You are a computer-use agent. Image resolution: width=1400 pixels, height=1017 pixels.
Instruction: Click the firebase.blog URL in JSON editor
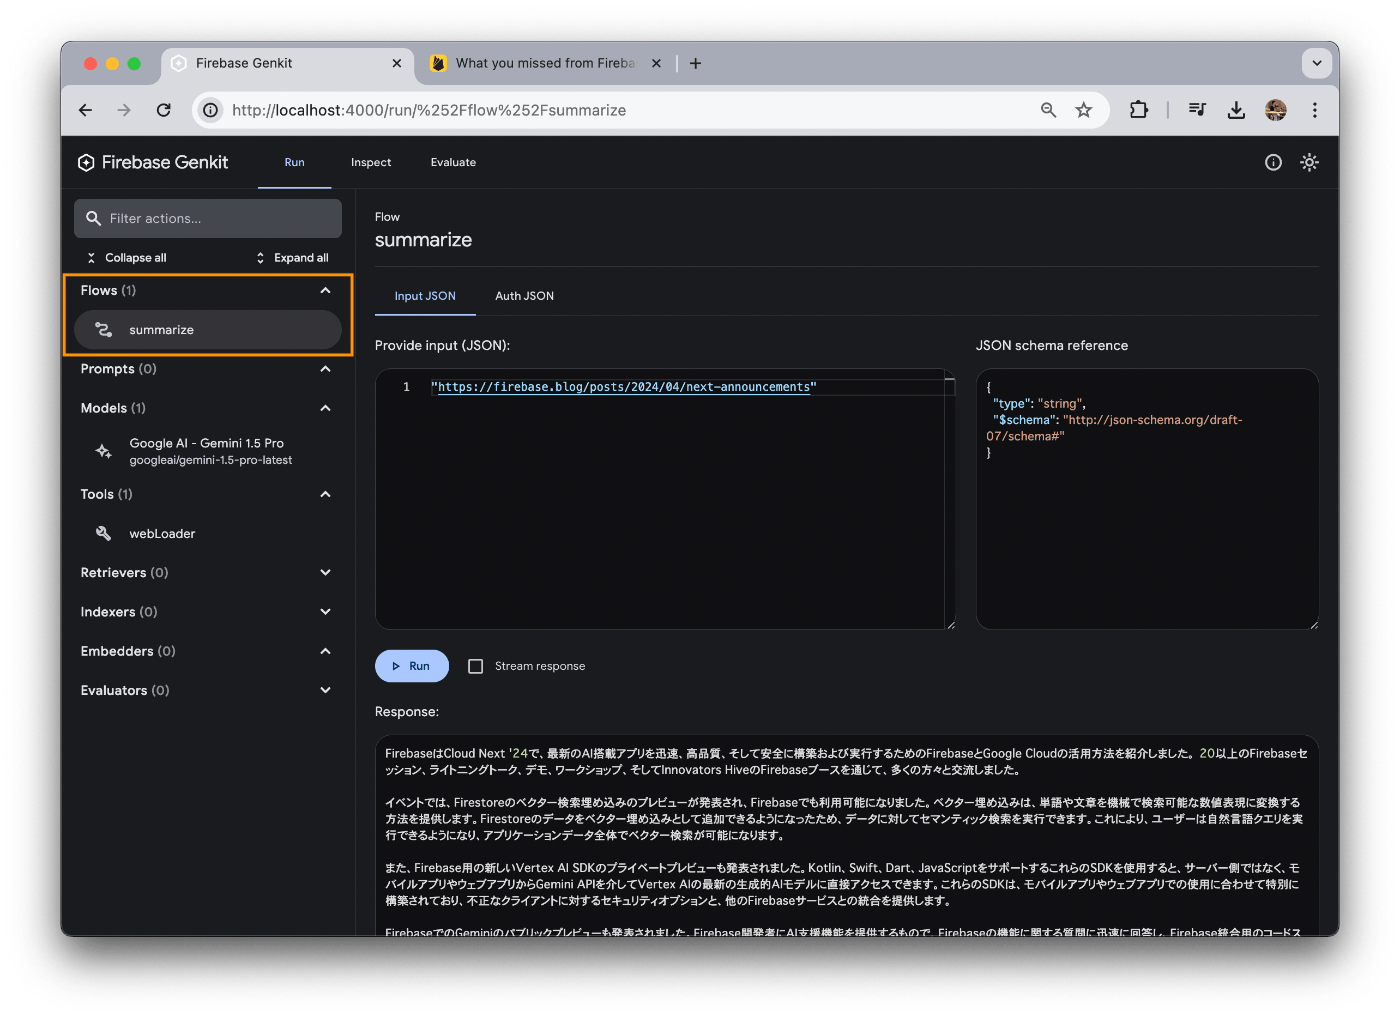pyautogui.click(x=624, y=387)
